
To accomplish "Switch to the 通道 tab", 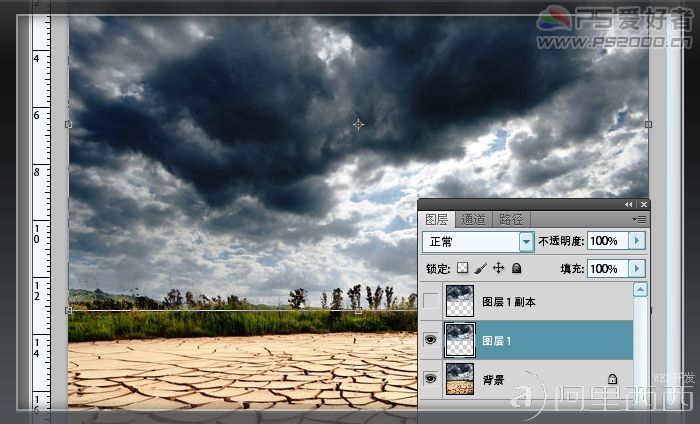I will coord(473,220).
